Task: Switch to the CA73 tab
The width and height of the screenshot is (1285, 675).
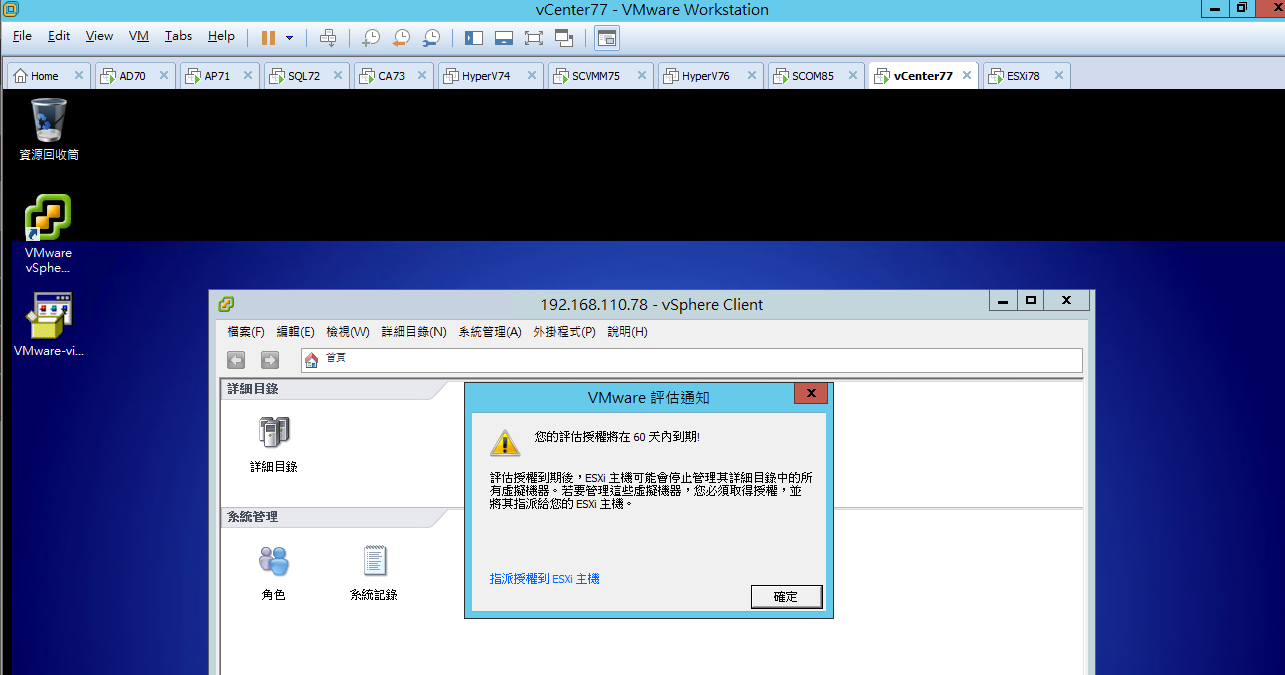Action: click(x=393, y=76)
